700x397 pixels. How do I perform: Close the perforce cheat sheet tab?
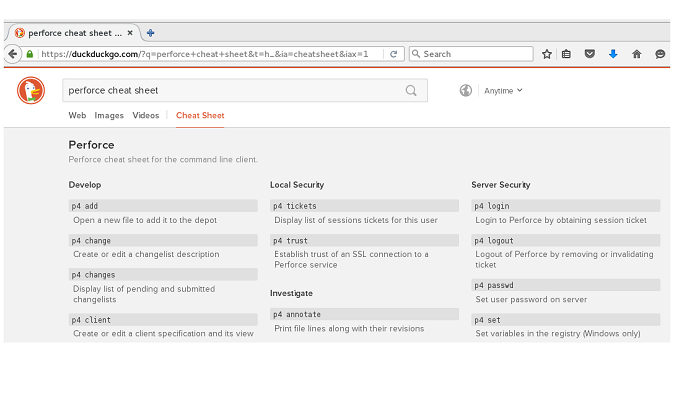pos(130,33)
